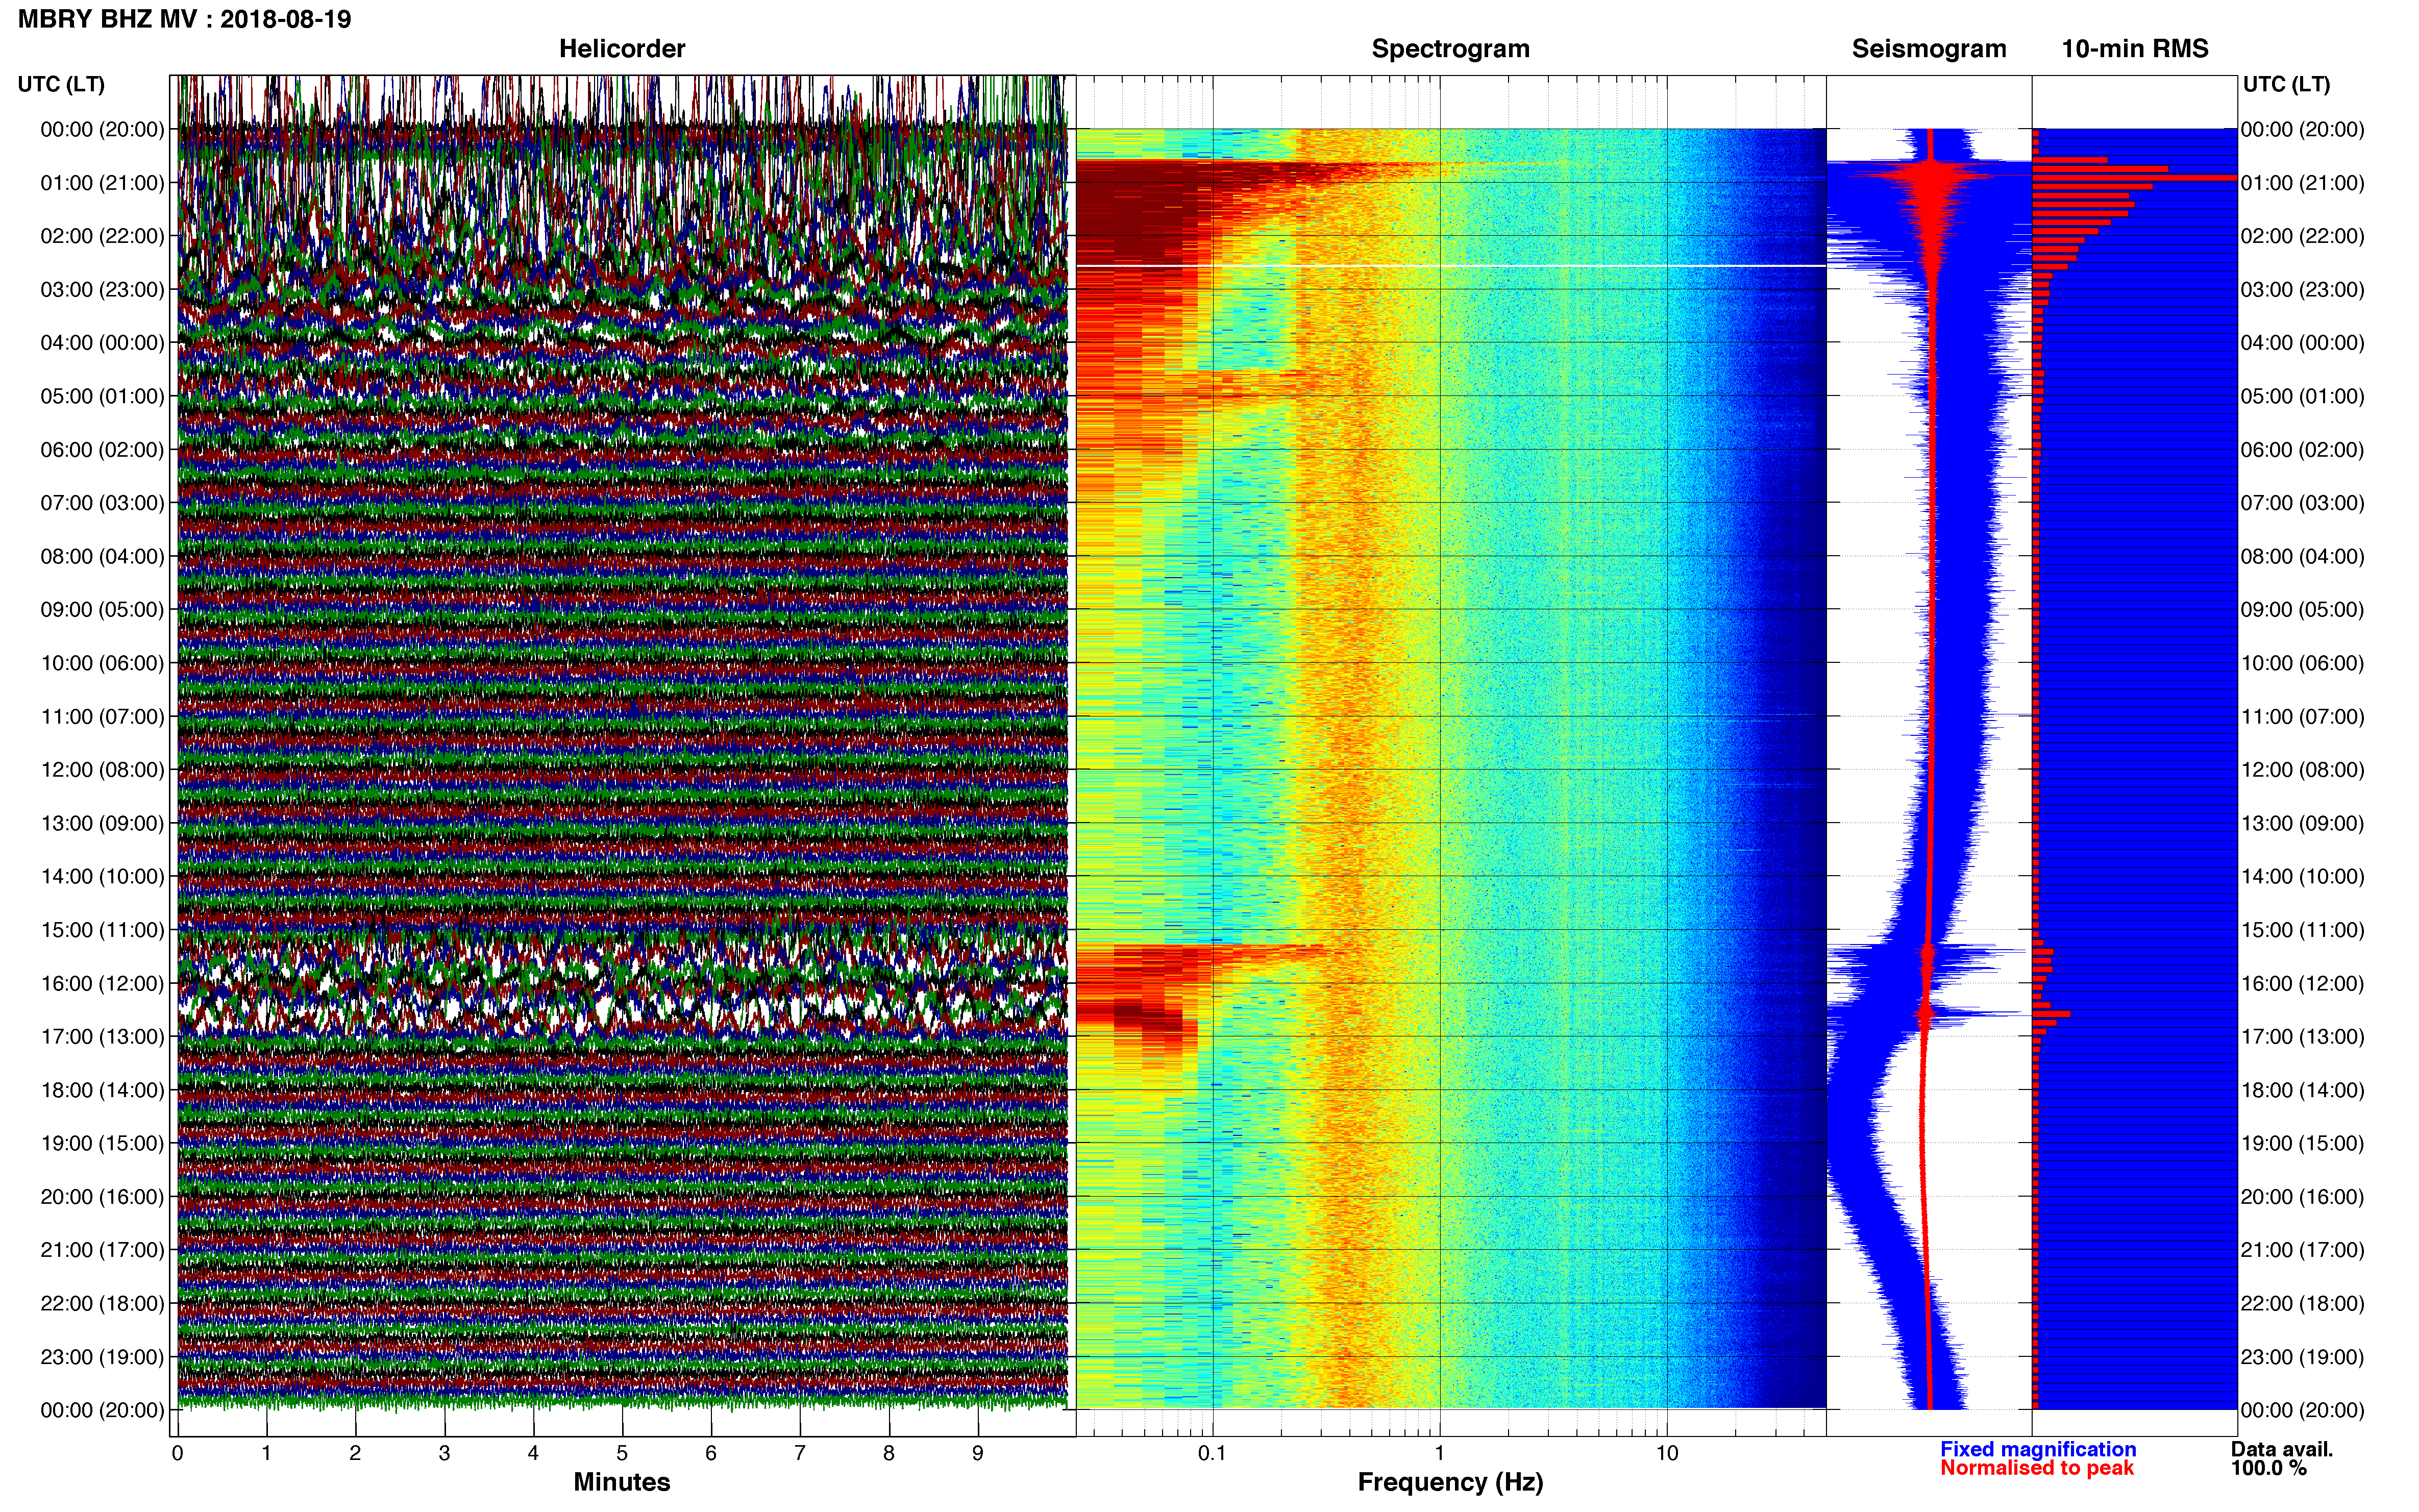Click '03:00 (23:00)' next to the Helicorder
This screenshot has width=2419, height=1512.
pos(102,290)
